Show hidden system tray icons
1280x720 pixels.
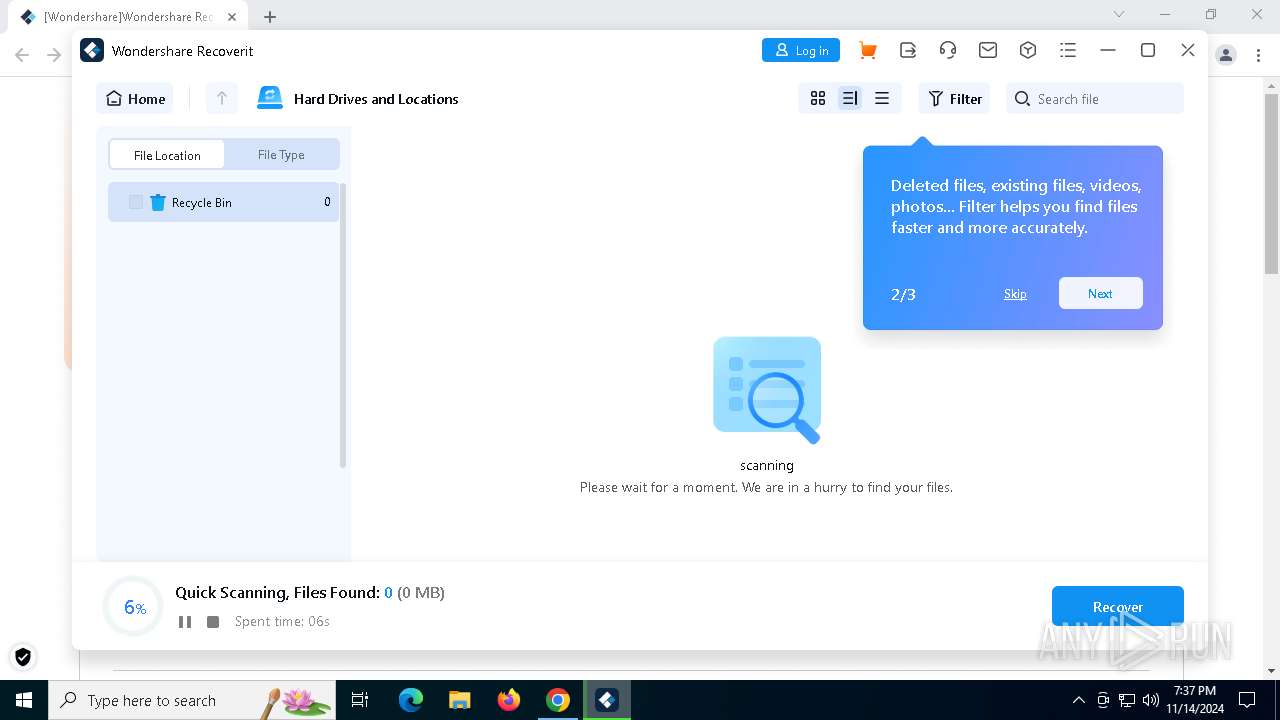click(1078, 700)
